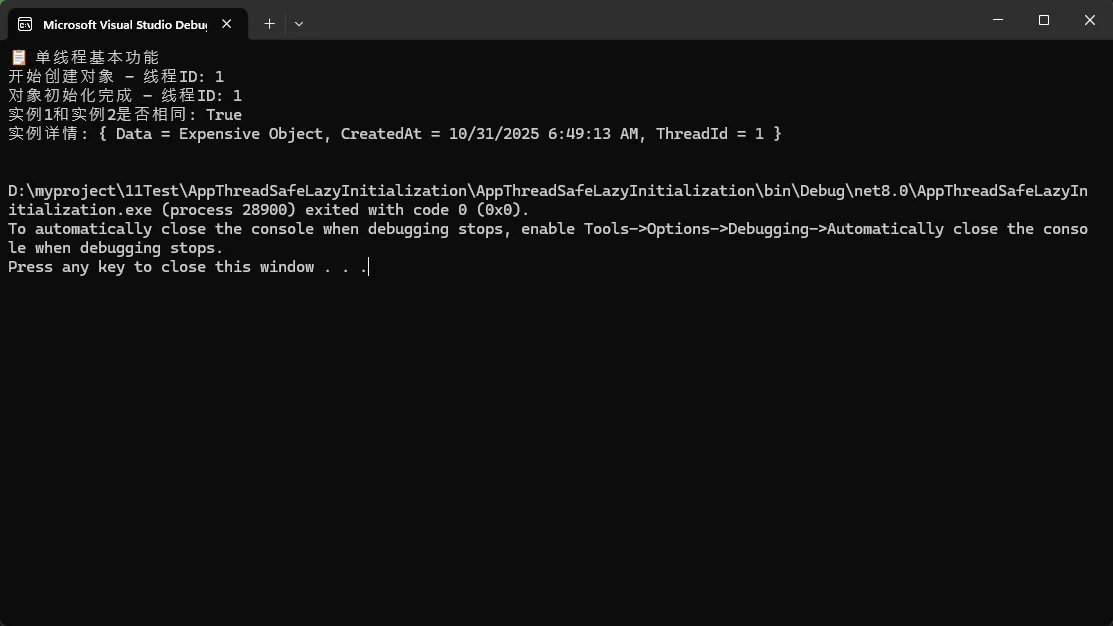This screenshot has height=626, width=1113.
Task: Close the Microsoft Visual Studio Debug tab
Action: pos(229,24)
